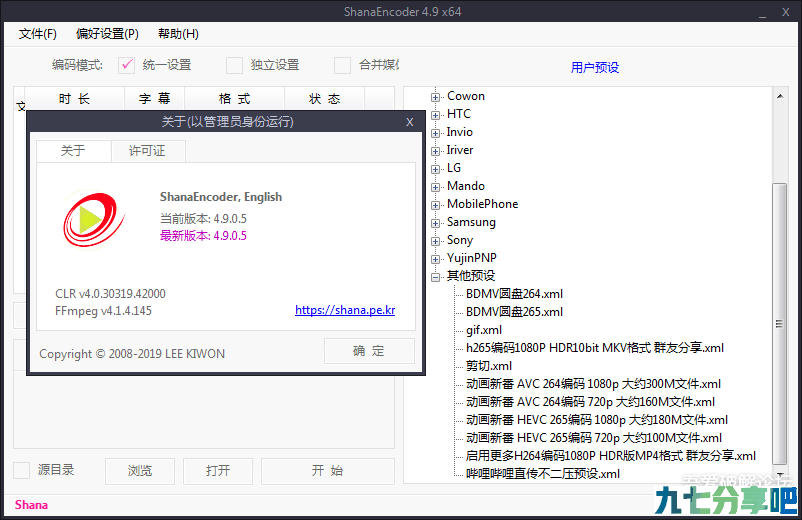Click the Shana status bar text
Screen dimensions: 802x520
pos(31,505)
